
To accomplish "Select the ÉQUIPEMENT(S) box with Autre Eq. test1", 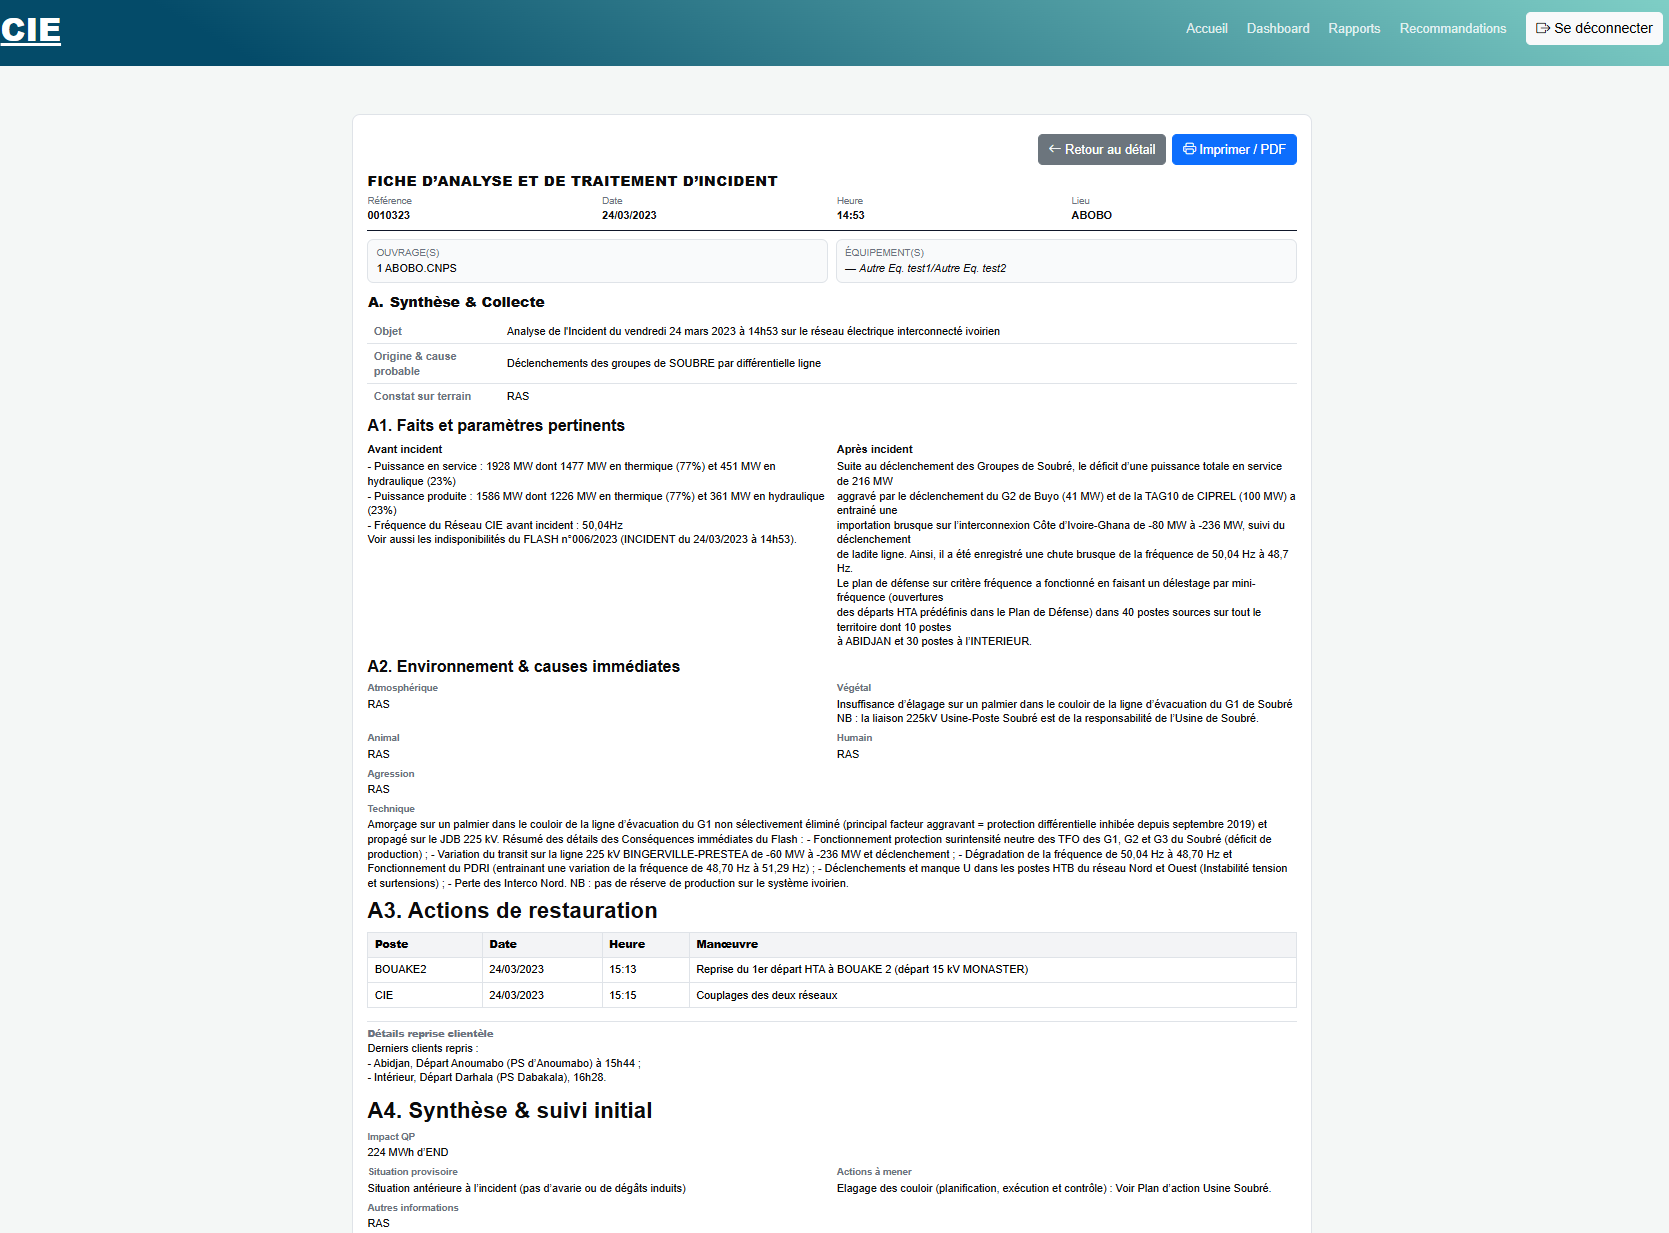I will coord(1065,261).
